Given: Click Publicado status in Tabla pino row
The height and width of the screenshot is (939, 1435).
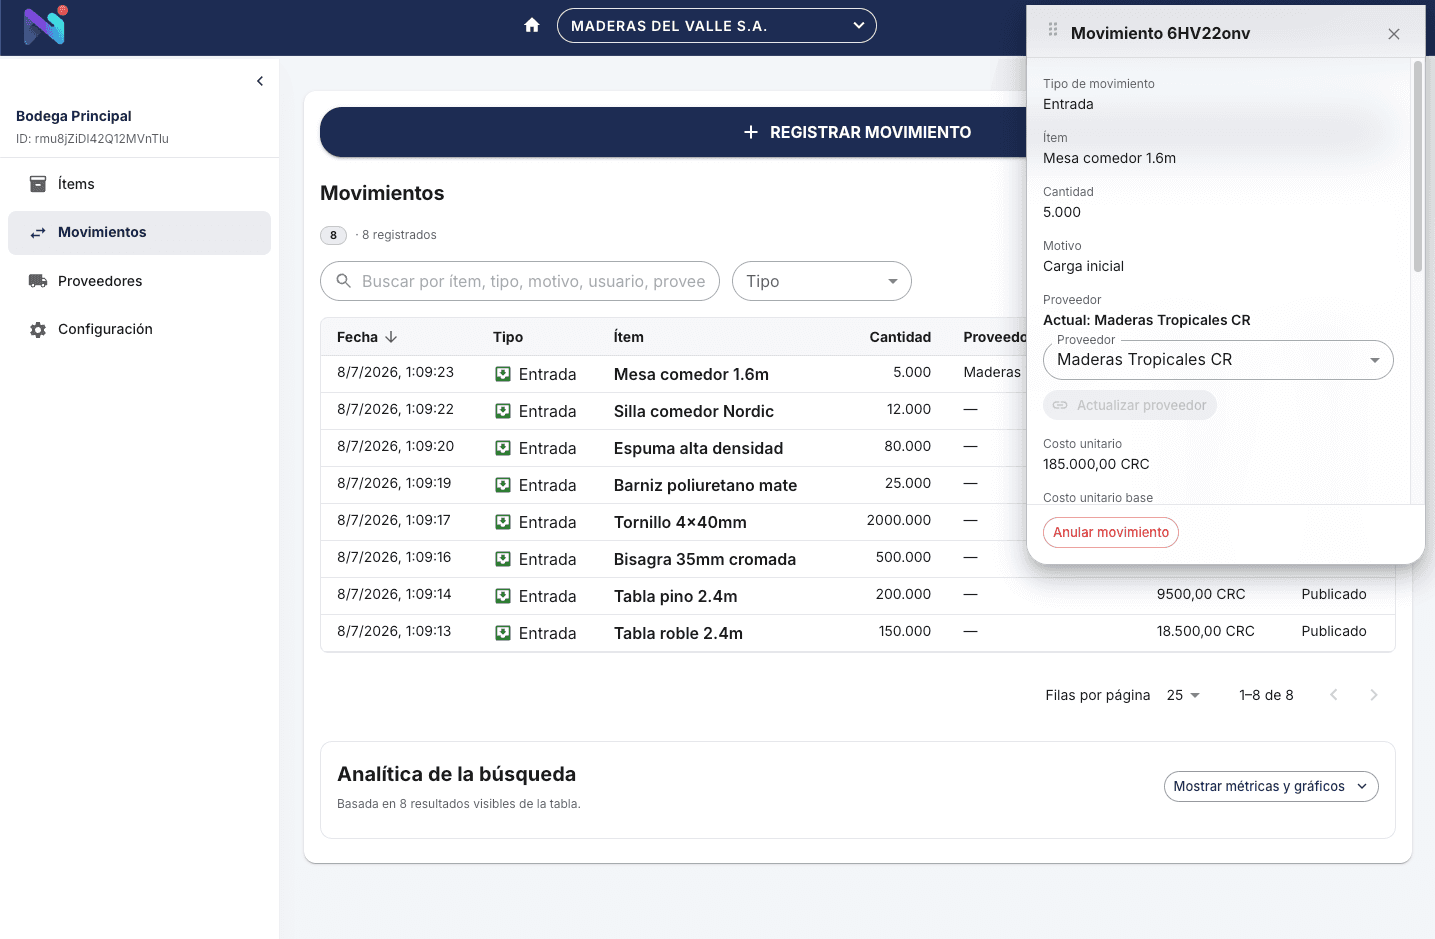Looking at the screenshot, I should (x=1334, y=594).
